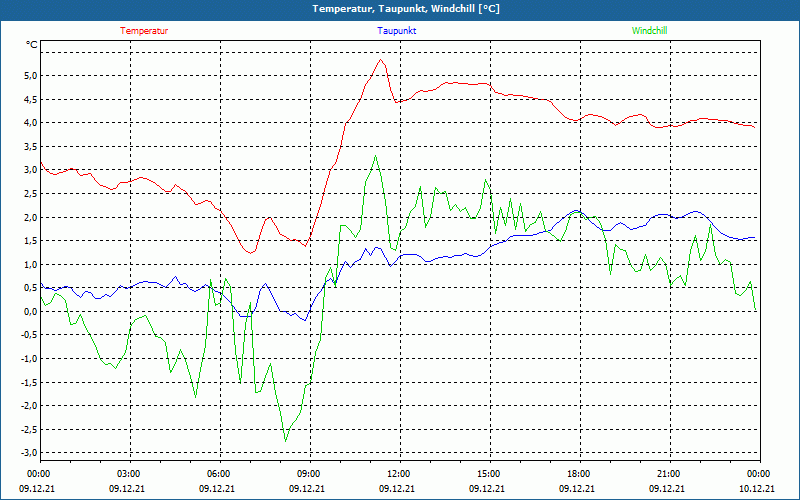Click the °C unit label on the y-axis
This screenshot has width=800, height=500.
(x=32, y=45)
